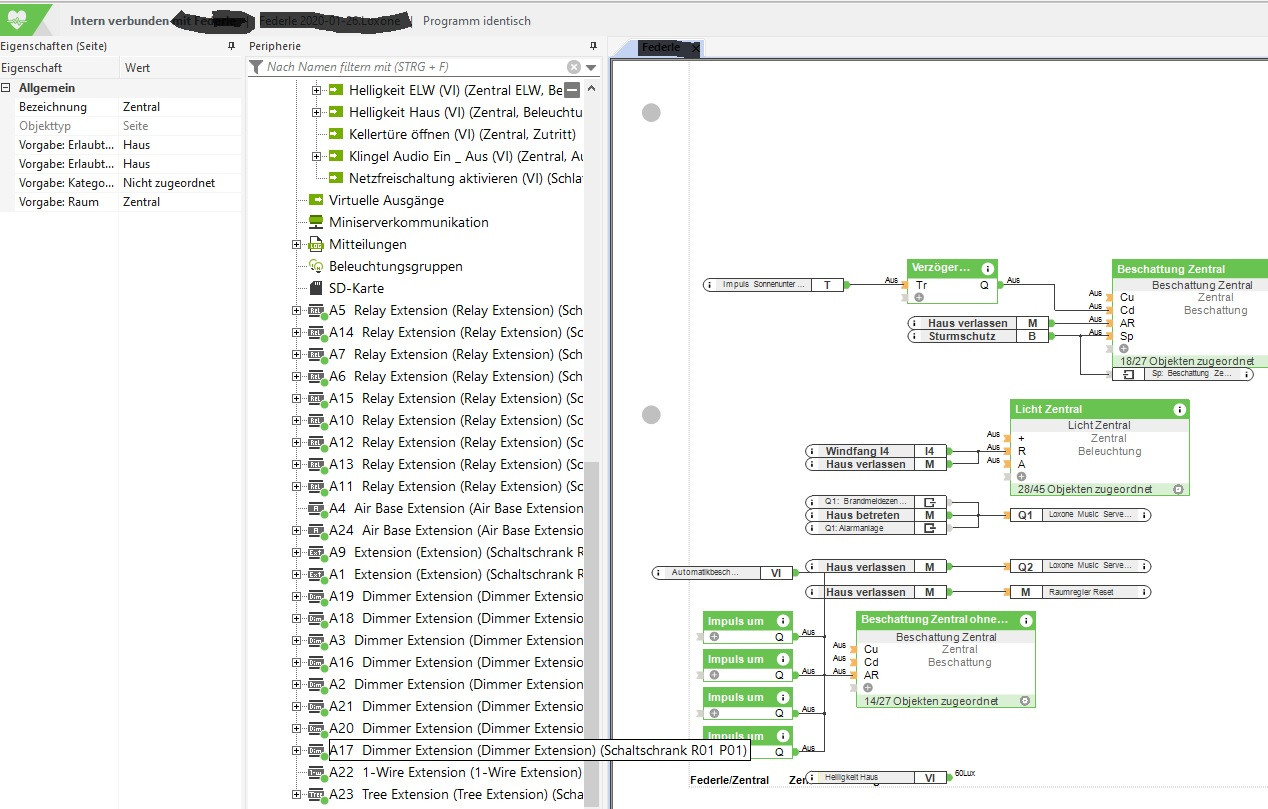Click gear icon on Beschattung Zentral ohne block
Image resolution: width=1268 pixels, height=809 pixels.
point(1024,701)
